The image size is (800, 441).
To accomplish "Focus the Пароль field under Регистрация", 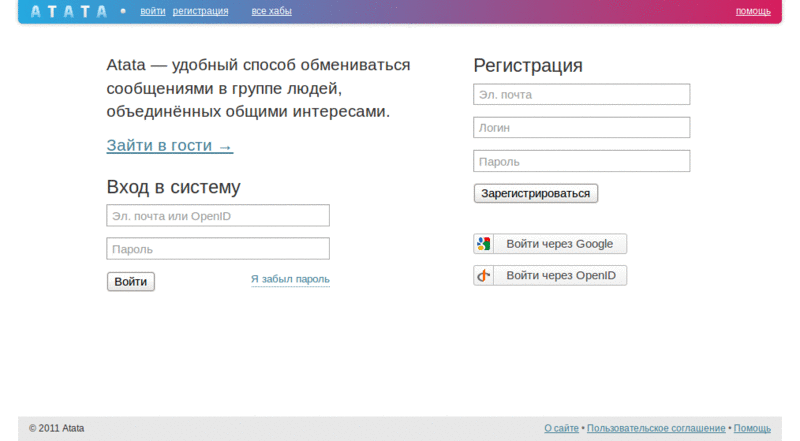I will (x=582, y=161).
